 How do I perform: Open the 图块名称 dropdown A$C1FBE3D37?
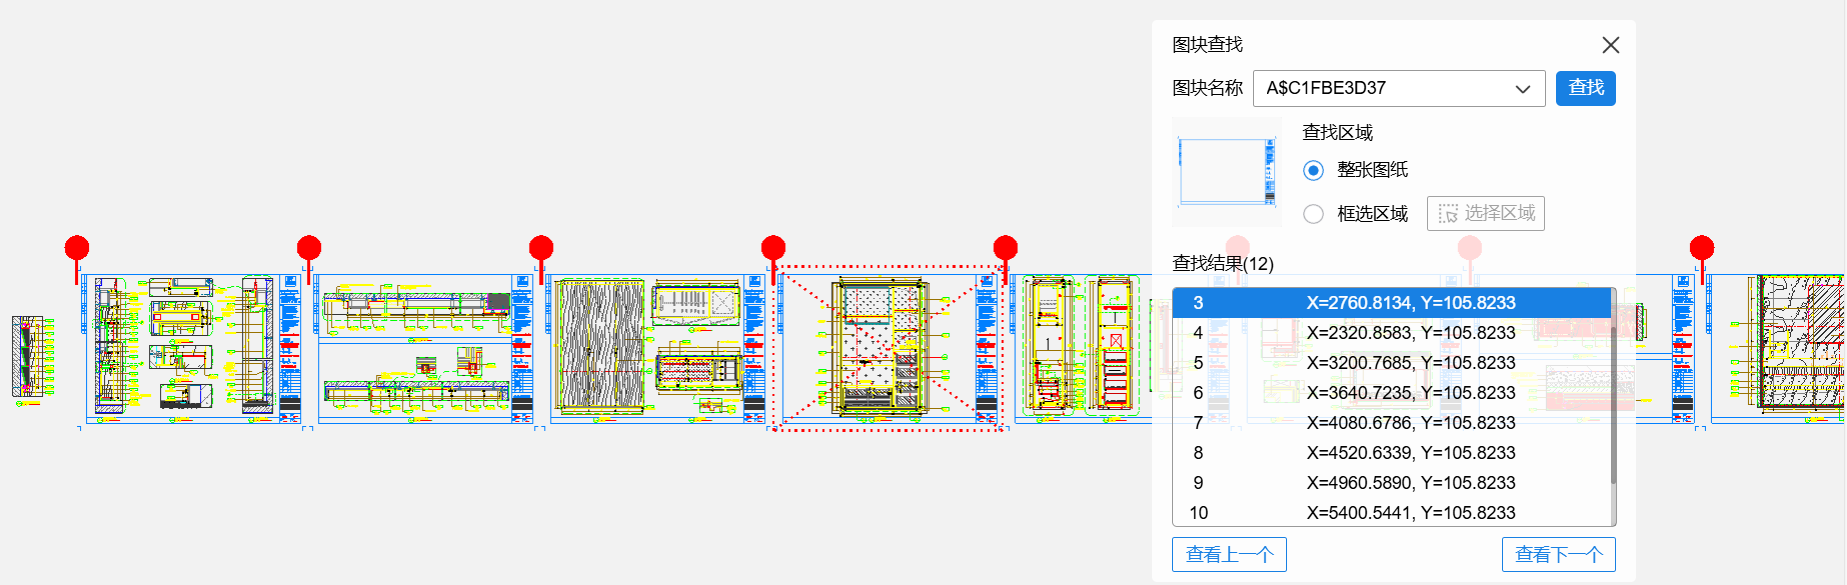(1398, 88)
